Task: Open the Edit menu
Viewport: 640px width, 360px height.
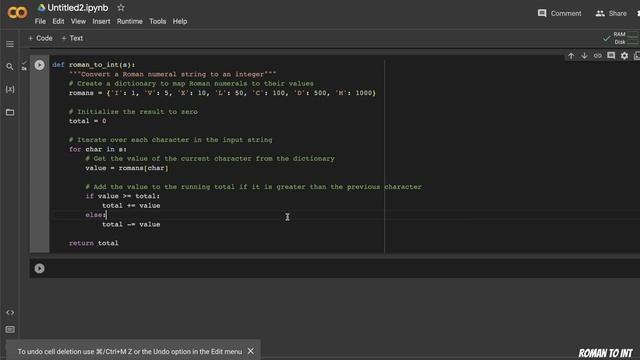Action: pyautogui.click(x=58, y=22)
